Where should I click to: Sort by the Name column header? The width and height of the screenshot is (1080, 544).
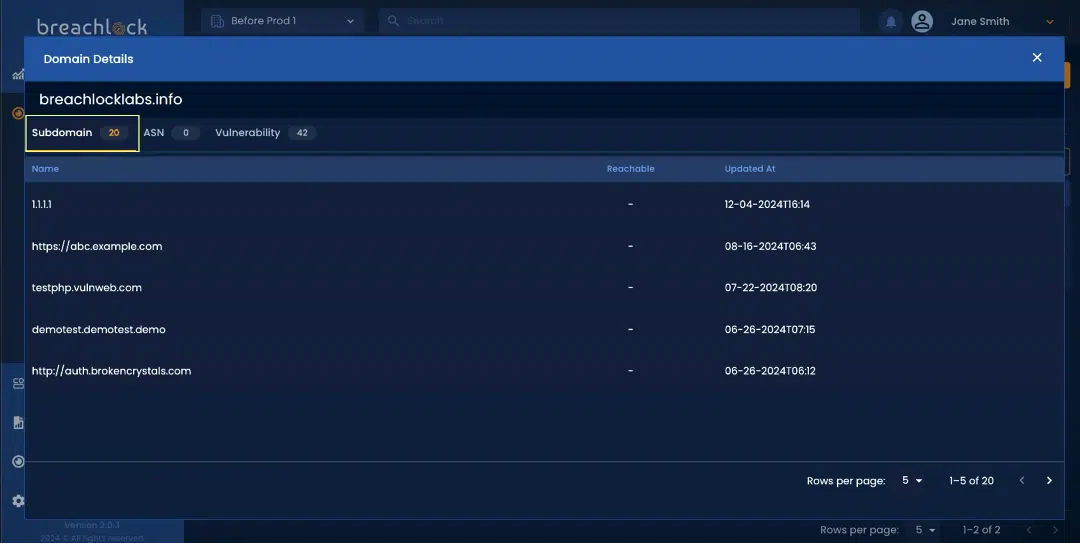45,169
